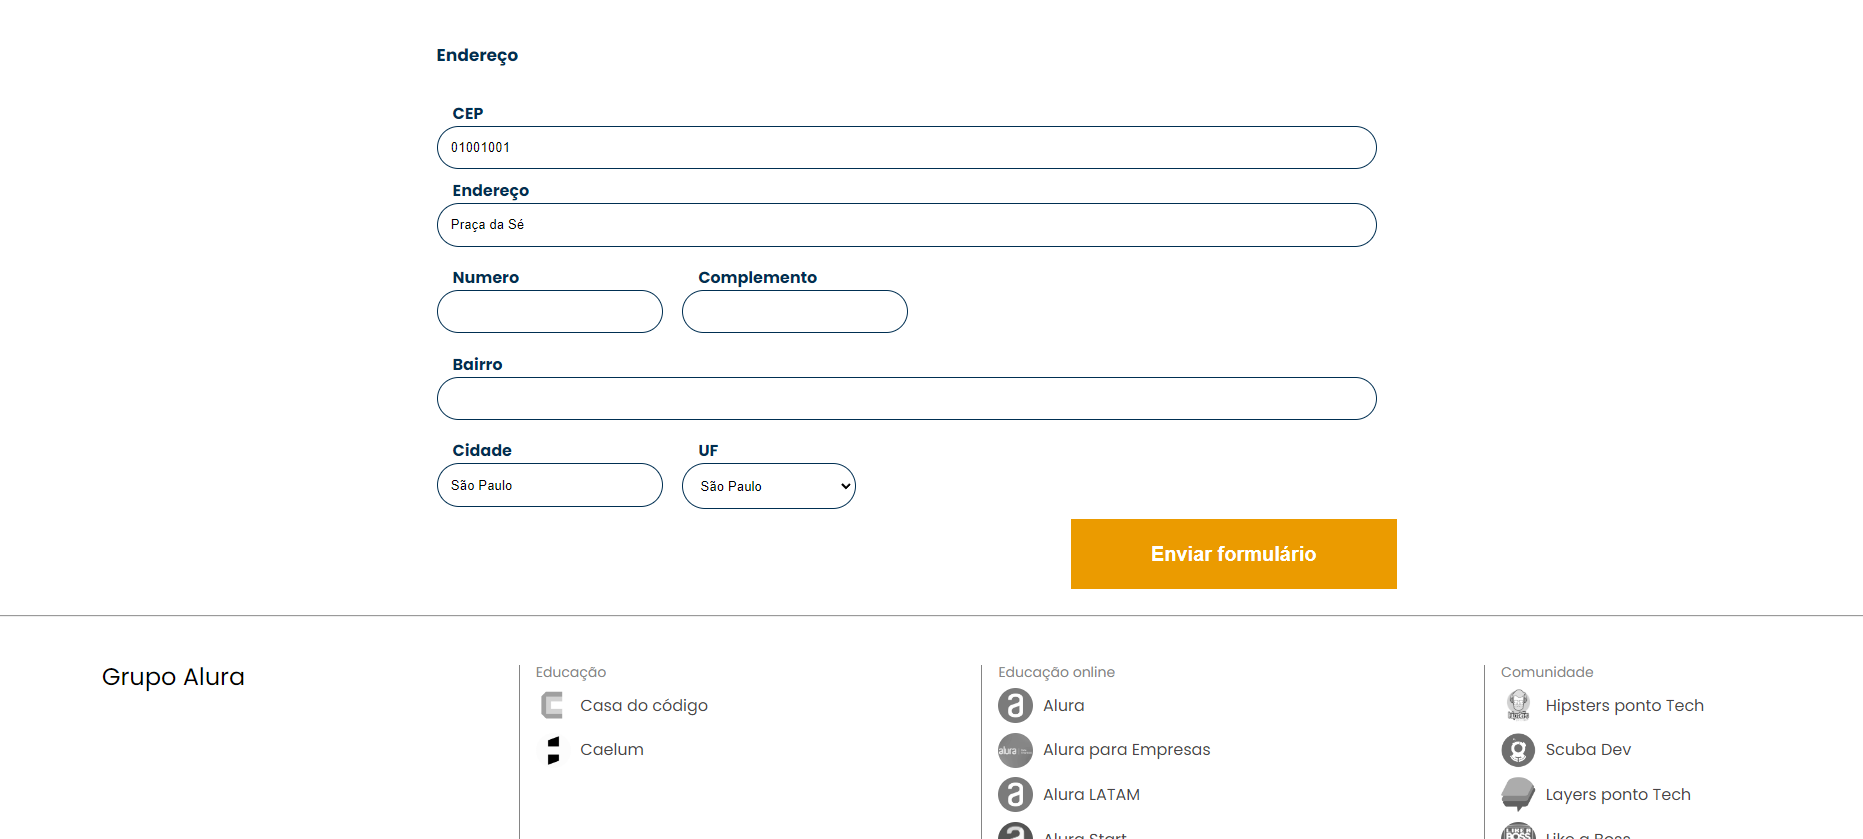
Task: Open the Alura LATAM link
Action: (1092, 795)
